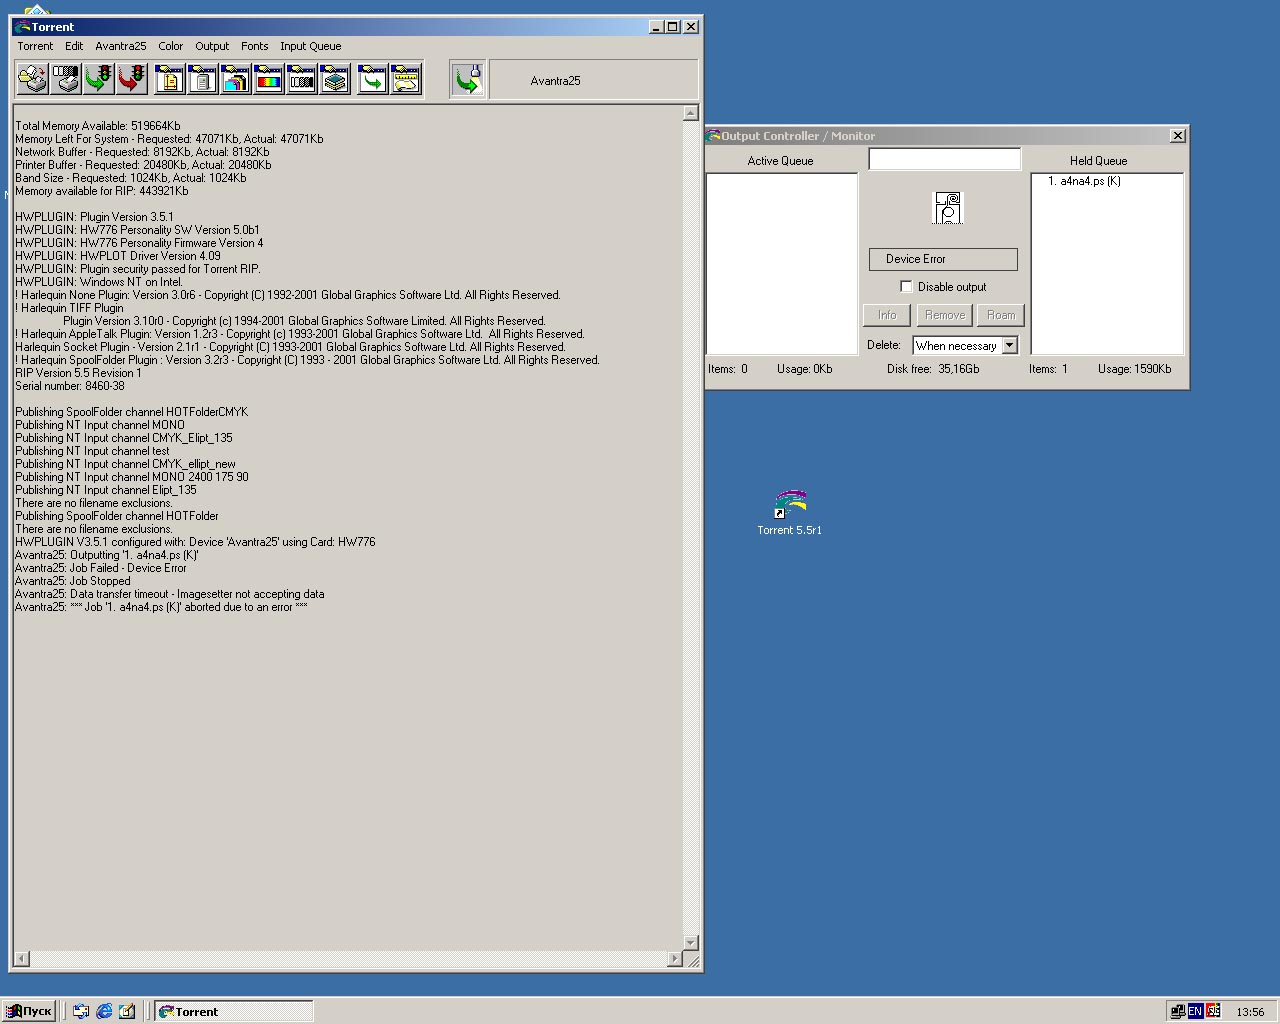Click the Device Error status field
1280x1024 pixels.
[x=943, y=259]
